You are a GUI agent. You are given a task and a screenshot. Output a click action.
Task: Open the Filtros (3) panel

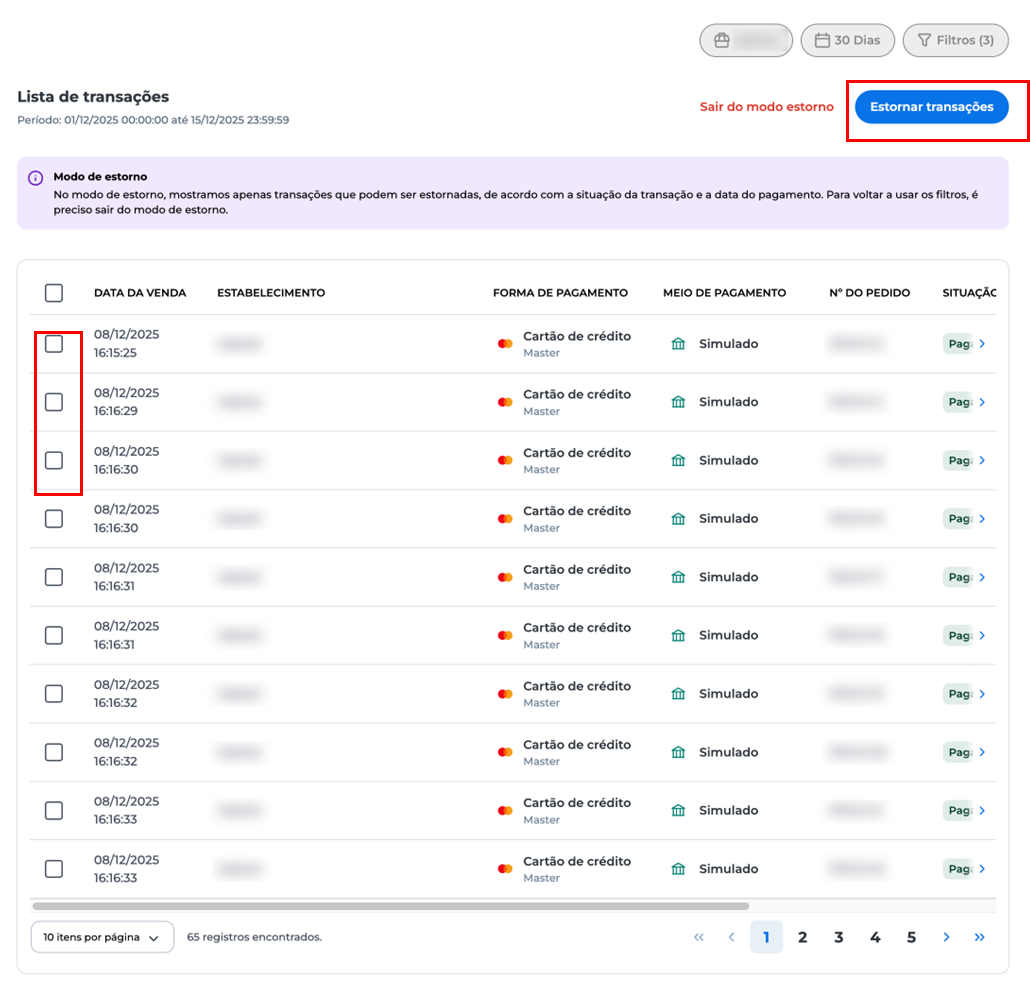click(955, 40)
